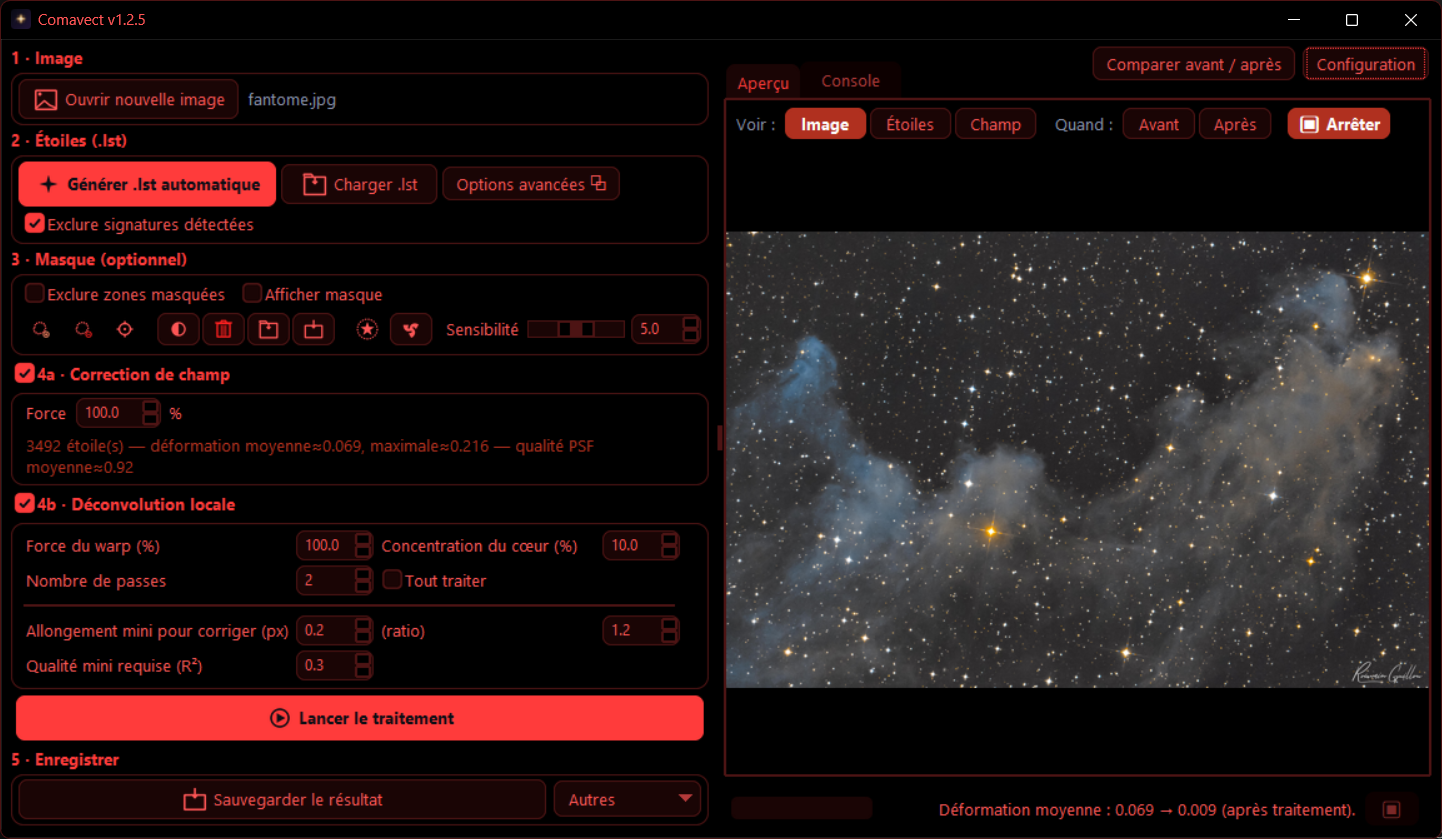The height and width of the screenshot is (839, 1442).
Task: Click the stop square icon in status bar
Action: [x=1390, y=808]
